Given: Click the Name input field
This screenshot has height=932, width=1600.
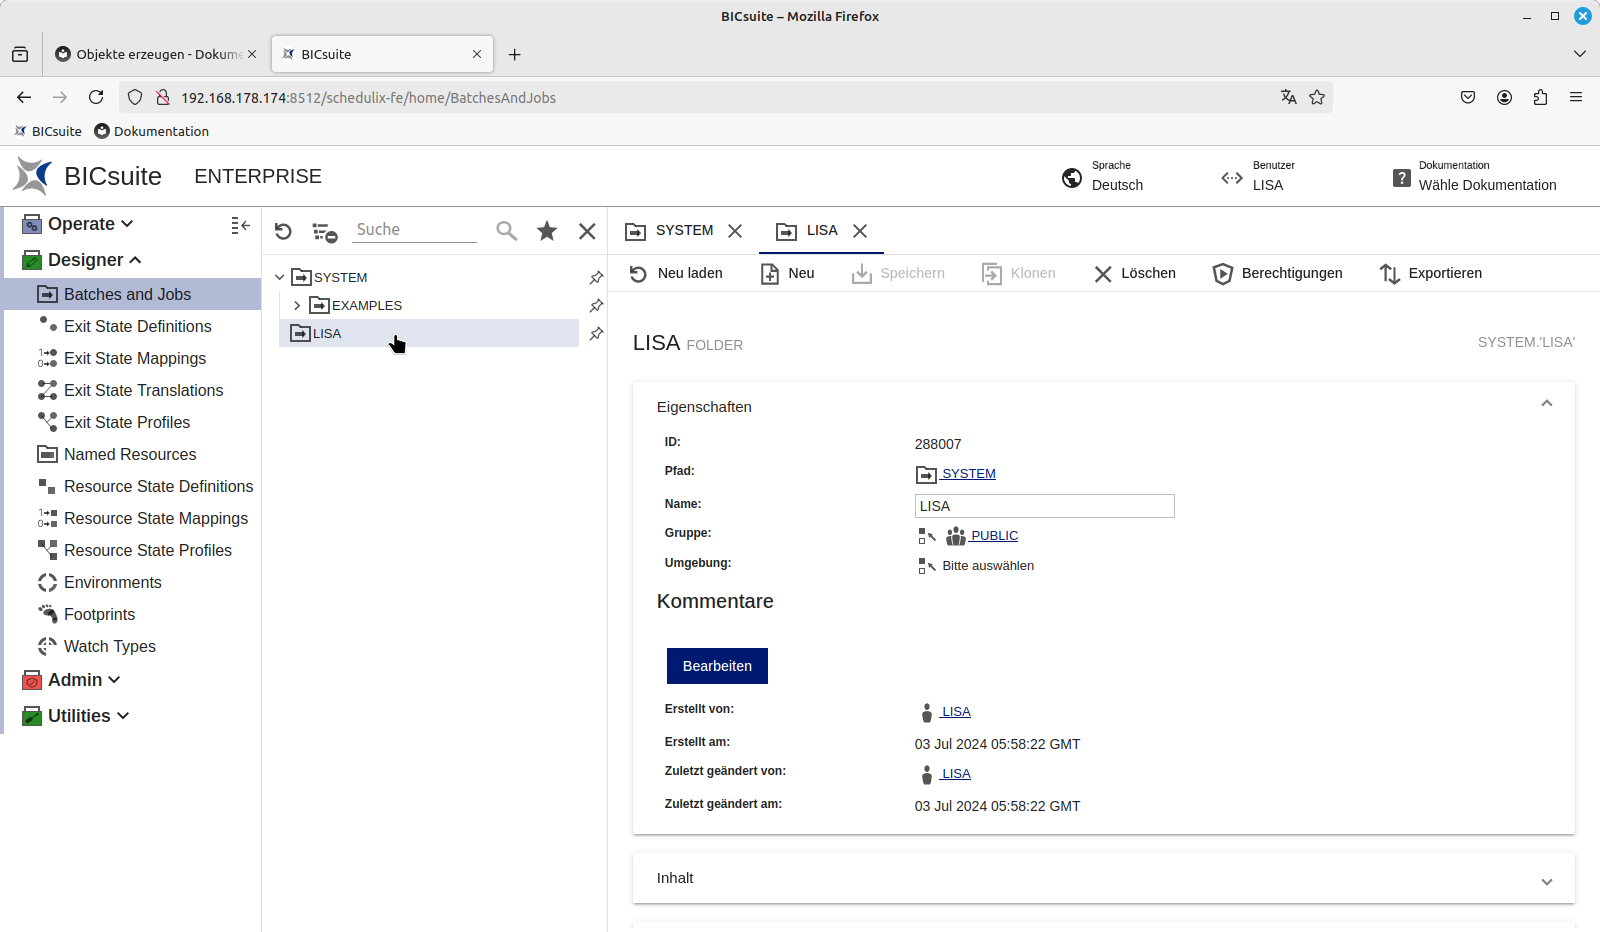Looking at the screenshot, I should pos(1043,505).
